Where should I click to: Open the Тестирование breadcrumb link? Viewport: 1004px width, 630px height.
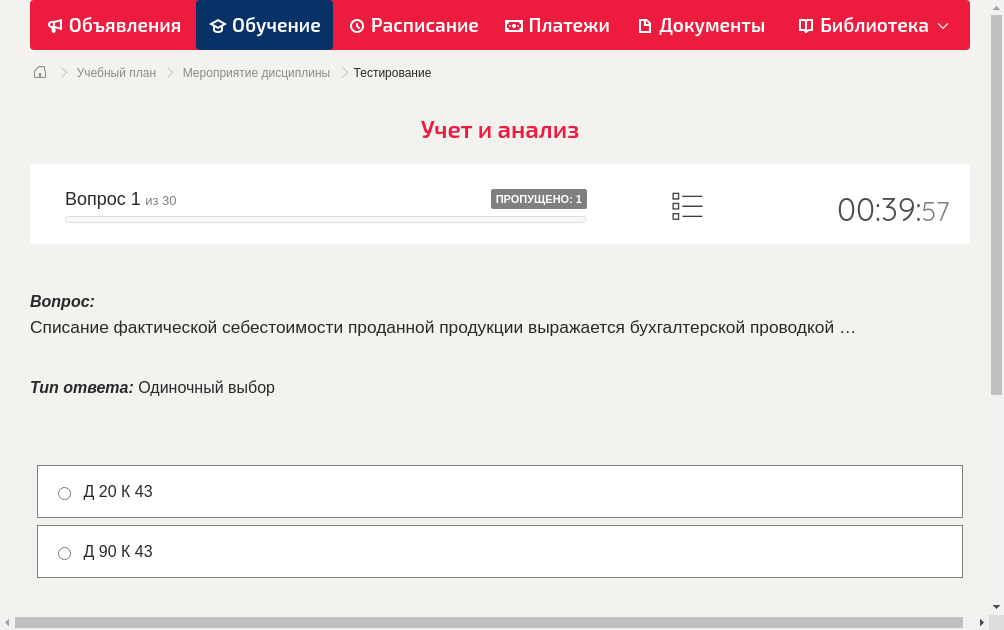(390, 72)
